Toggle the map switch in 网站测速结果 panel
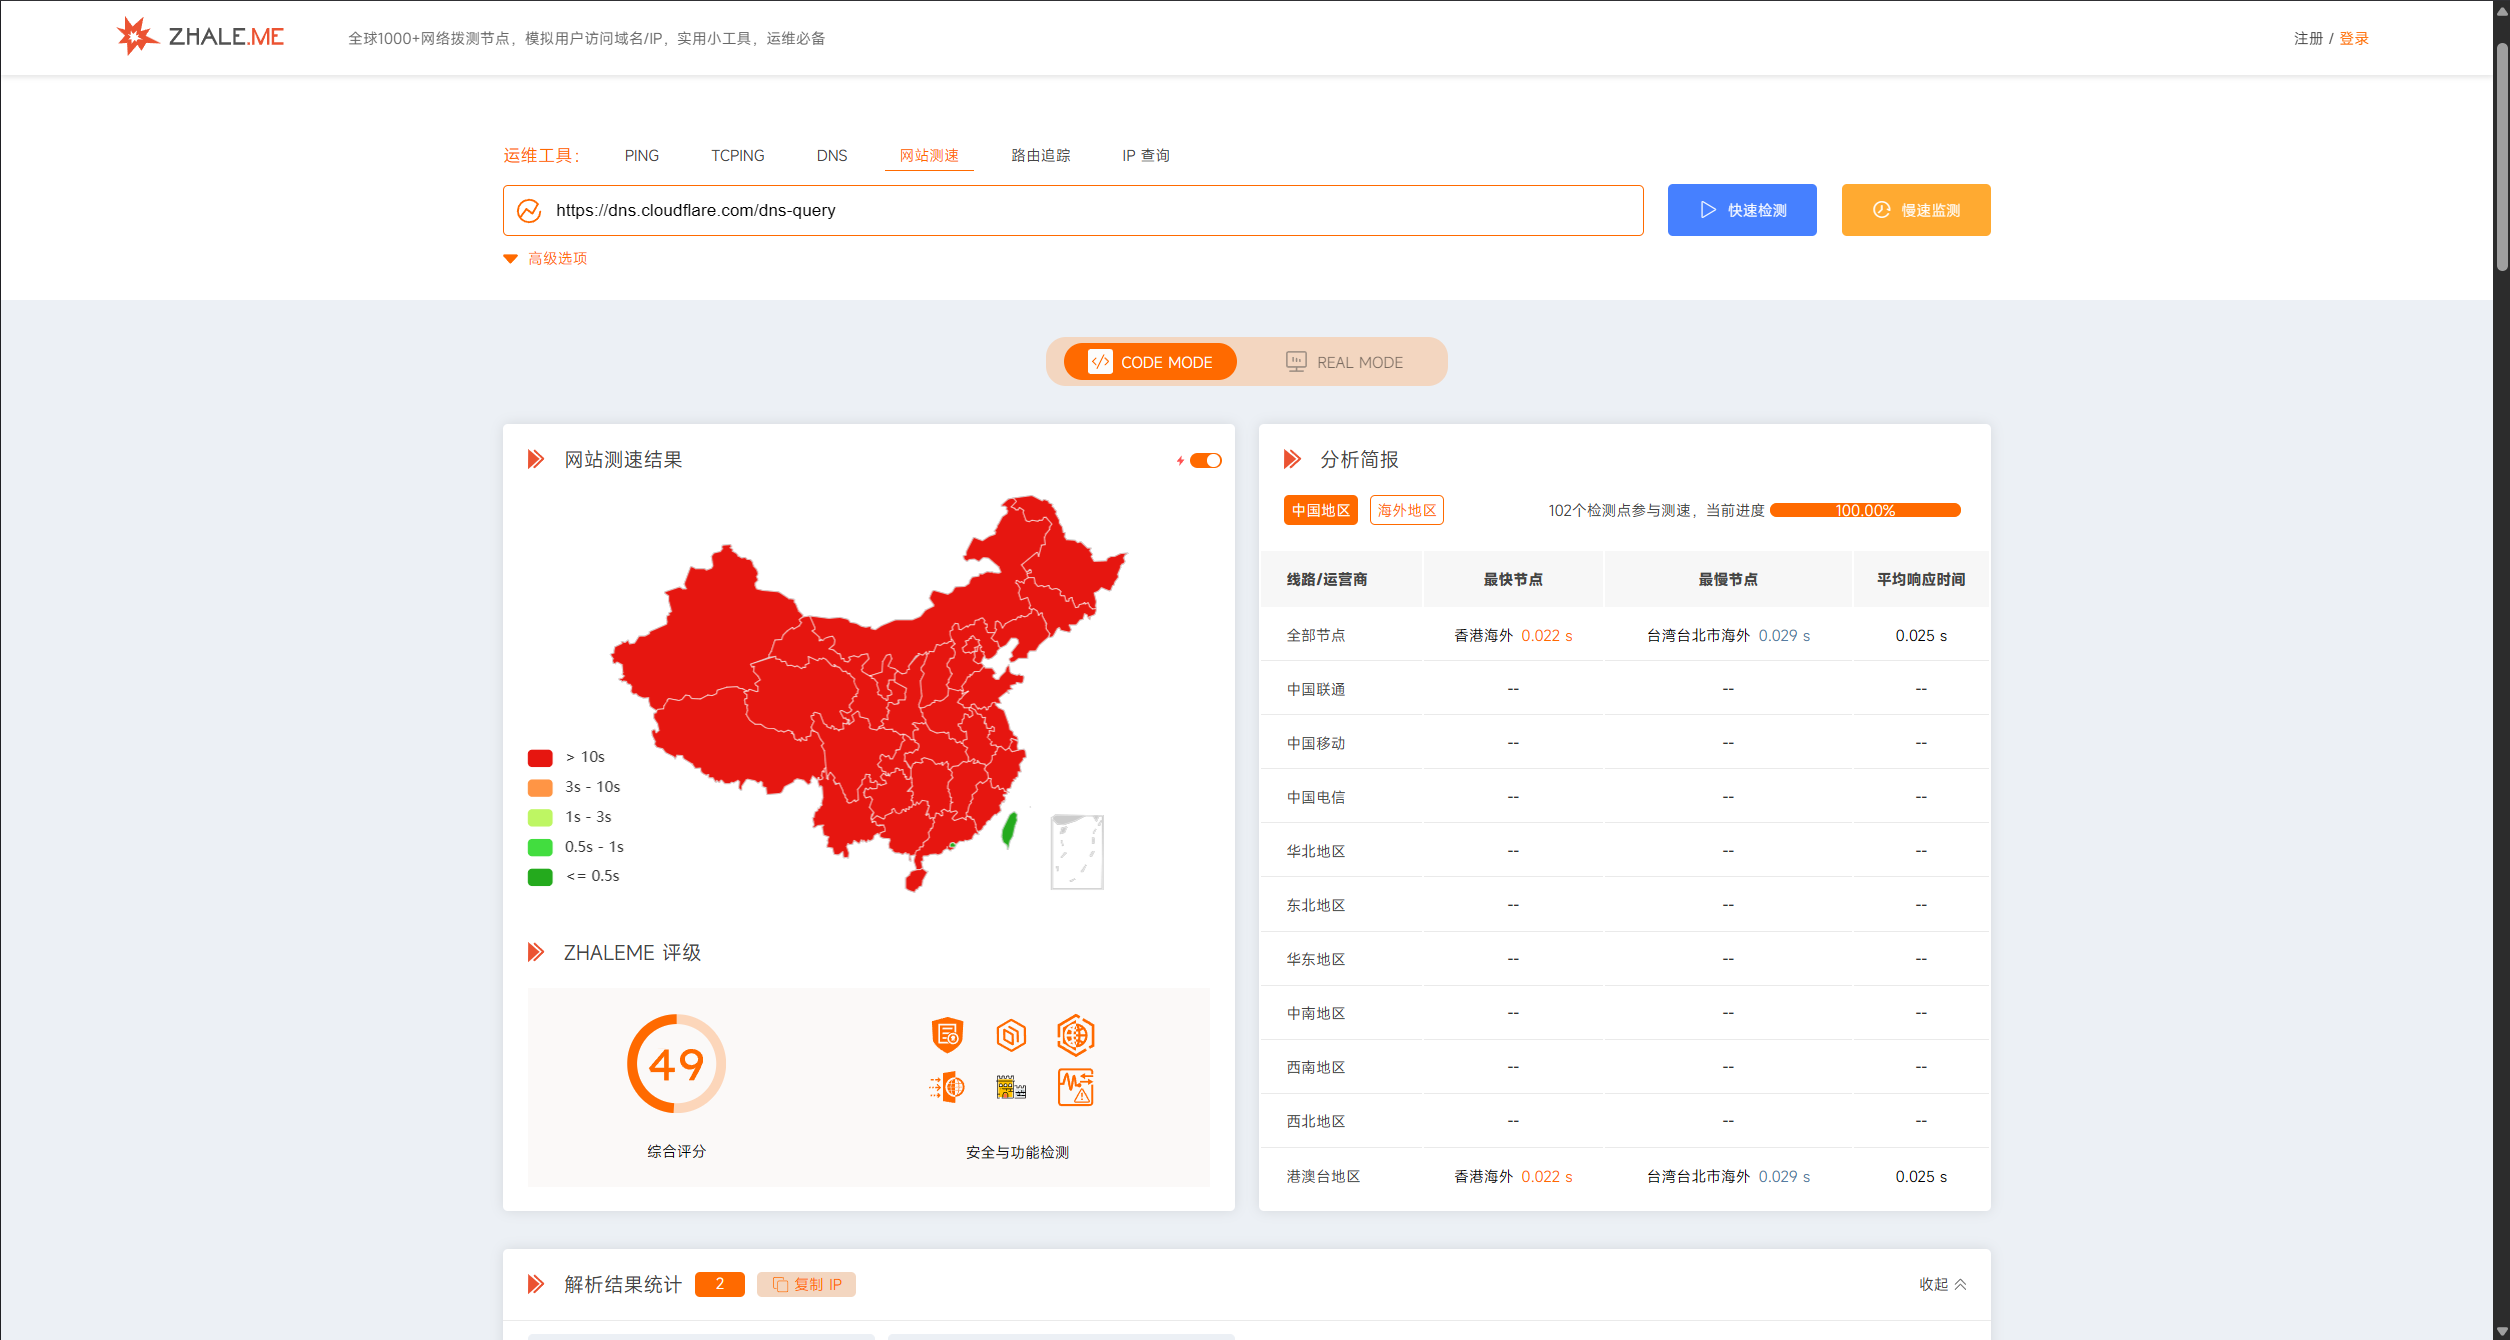This screenshot has height=1340, width=2510. coord(1205,461)
